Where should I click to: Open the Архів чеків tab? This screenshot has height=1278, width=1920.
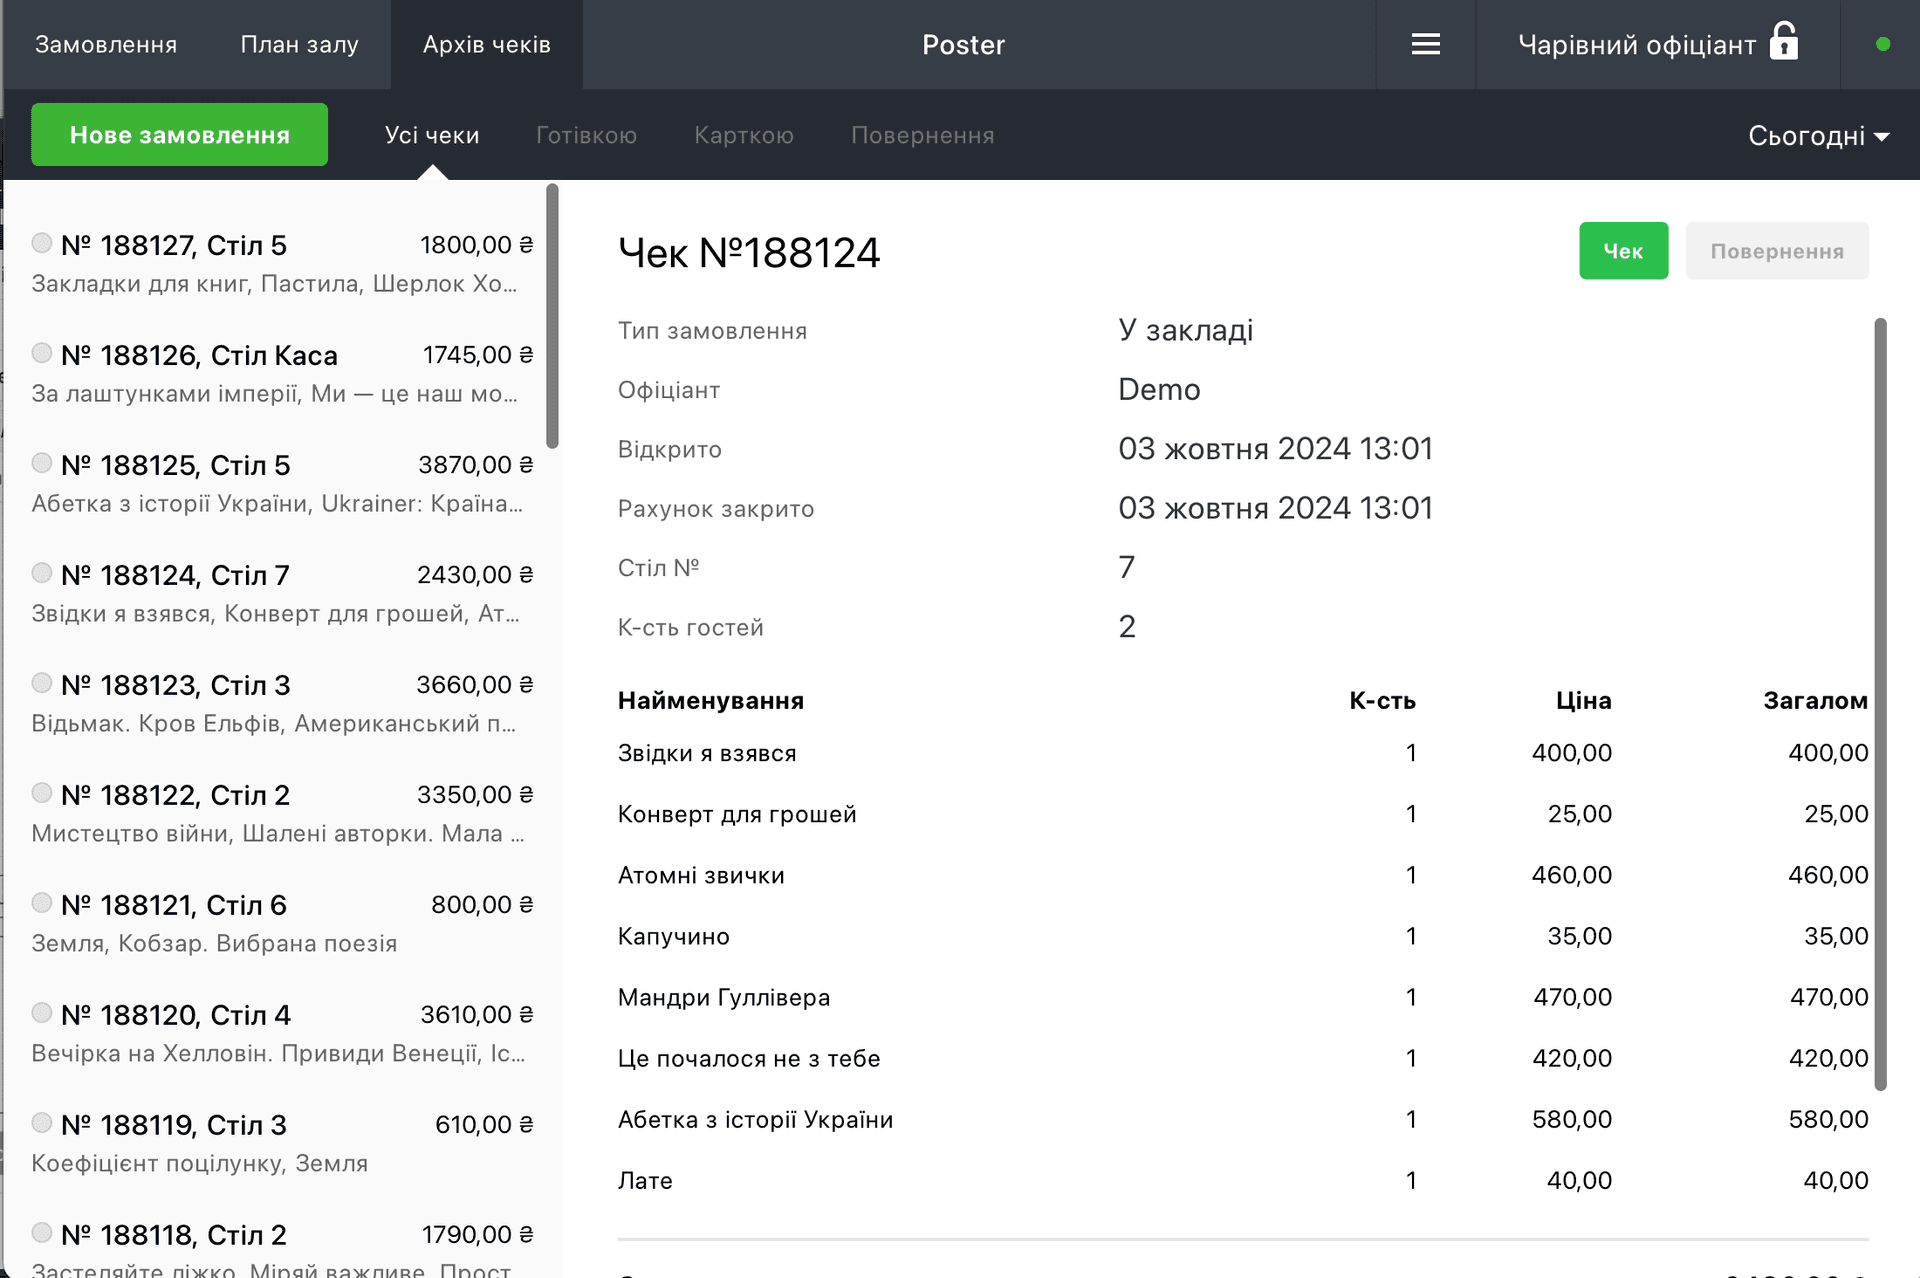[487, 45]
